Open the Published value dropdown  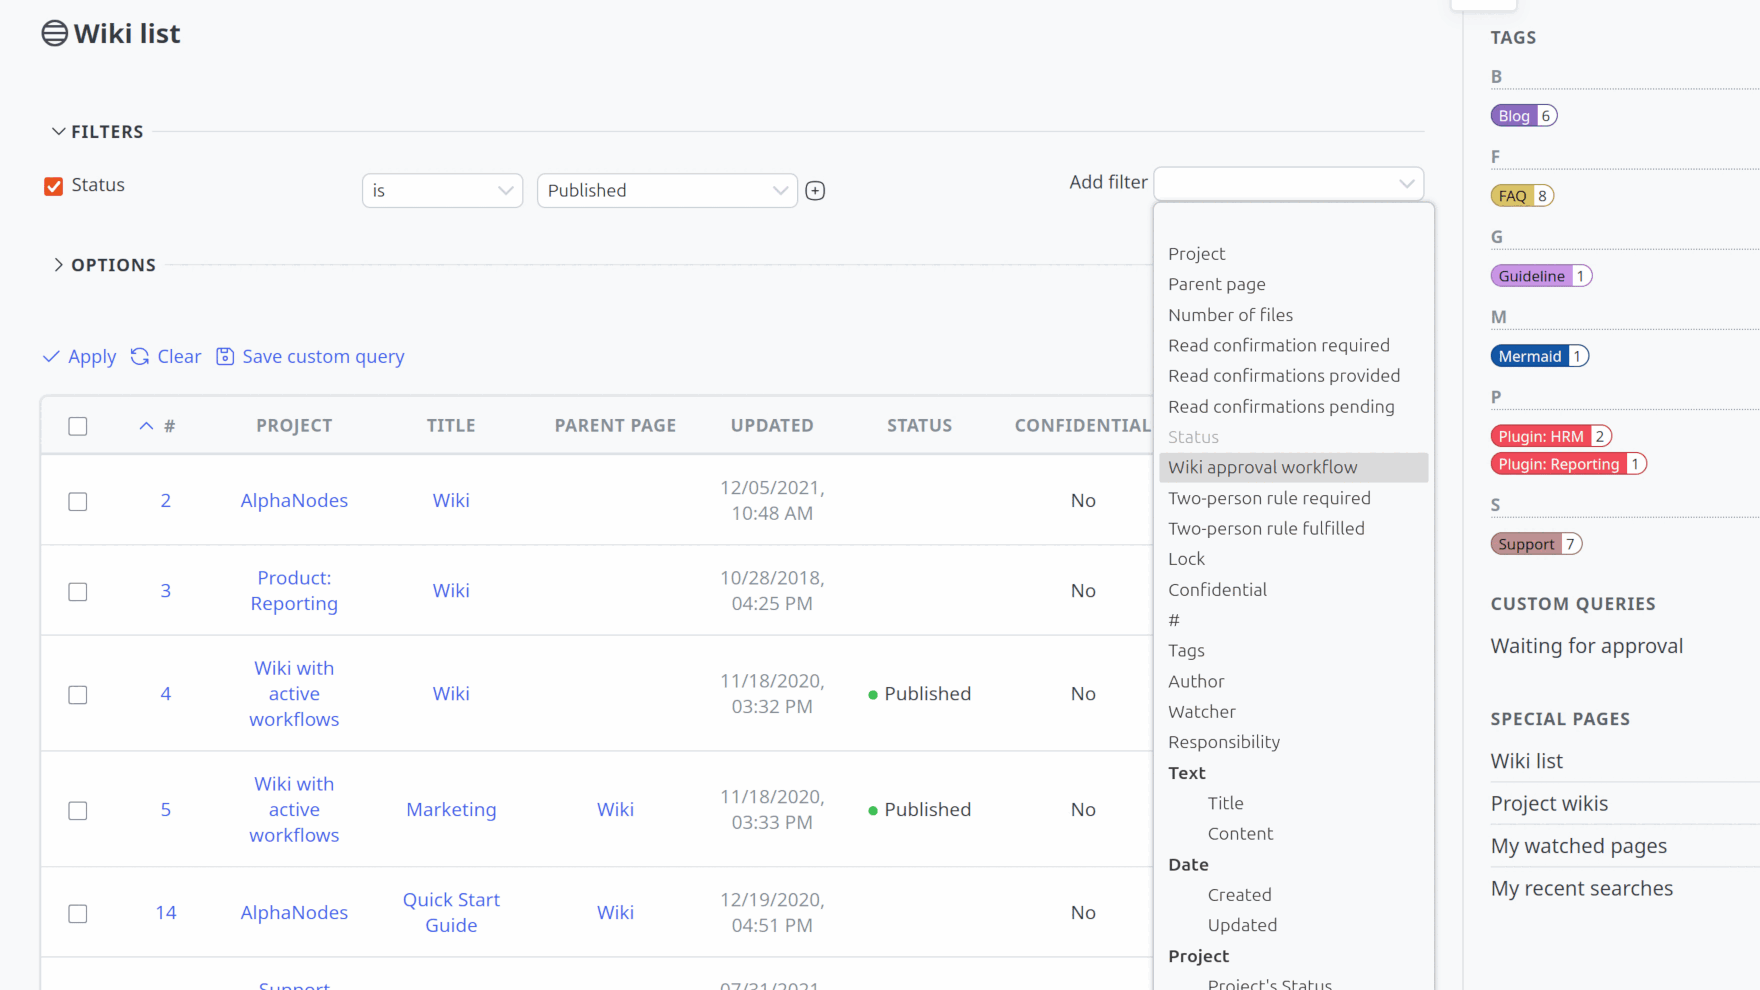click(667, 191)
